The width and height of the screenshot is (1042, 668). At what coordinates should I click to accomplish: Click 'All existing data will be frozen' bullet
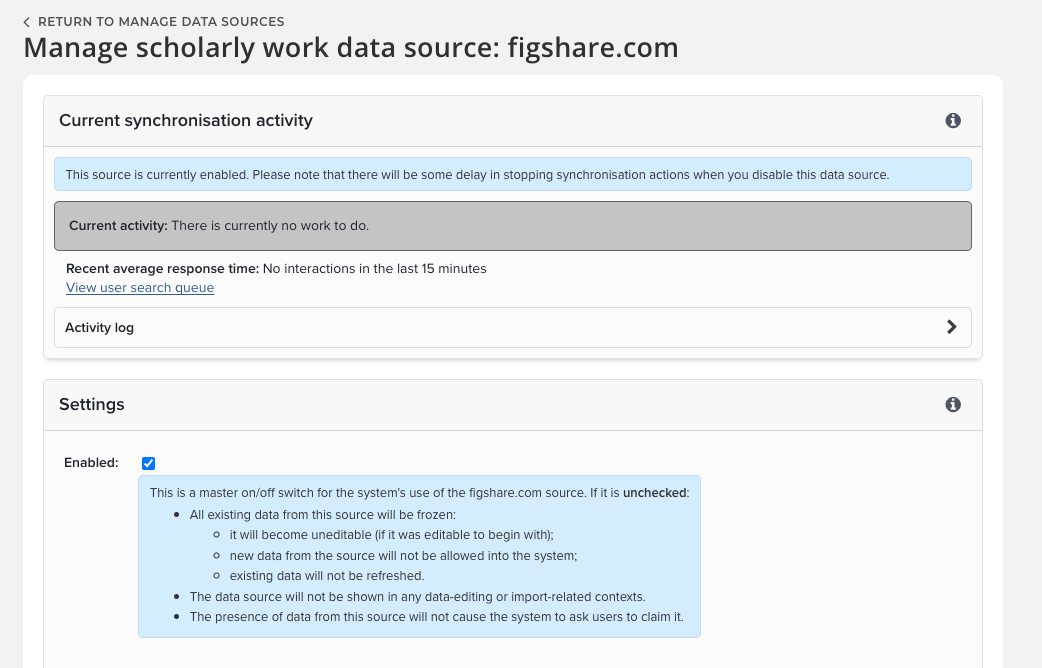coord(322,515)
